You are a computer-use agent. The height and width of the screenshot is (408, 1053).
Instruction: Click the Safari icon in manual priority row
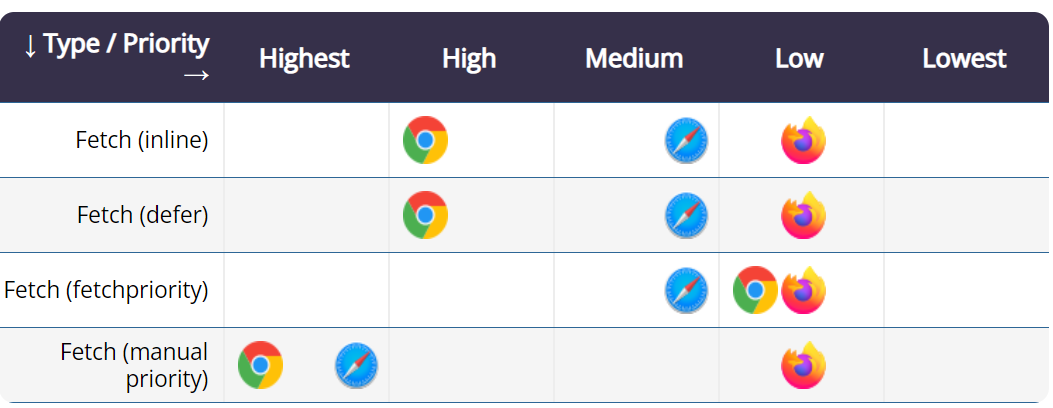point(356,365)
